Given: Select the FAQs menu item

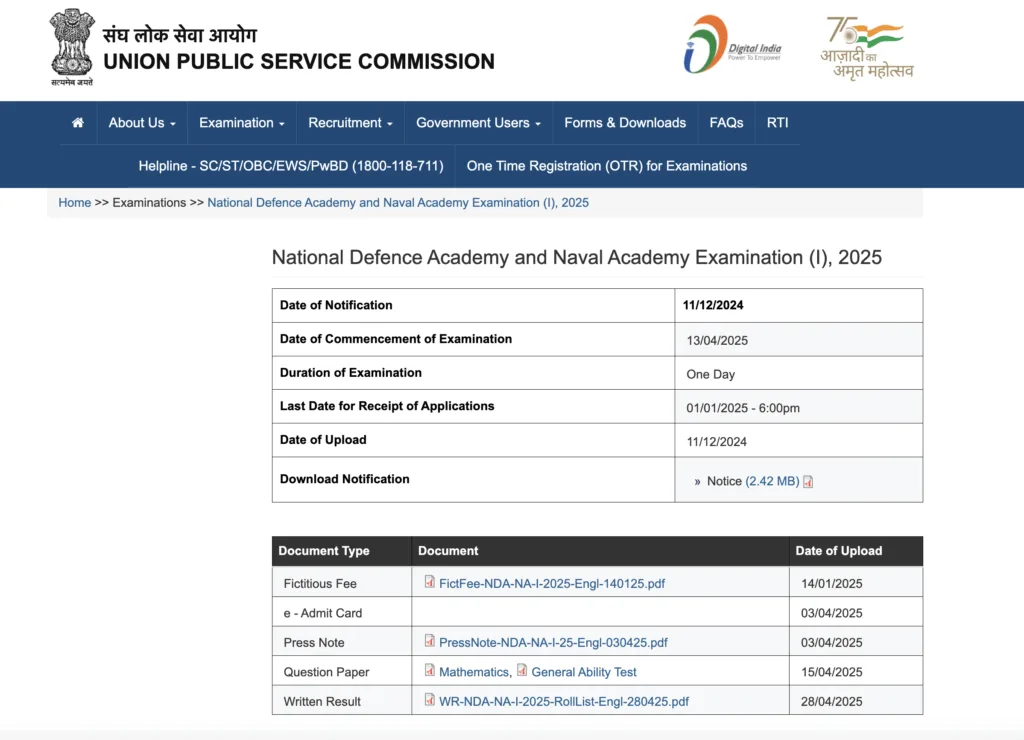Looking at the screenshot, I should pyautogui.click(x=726, y=122).
